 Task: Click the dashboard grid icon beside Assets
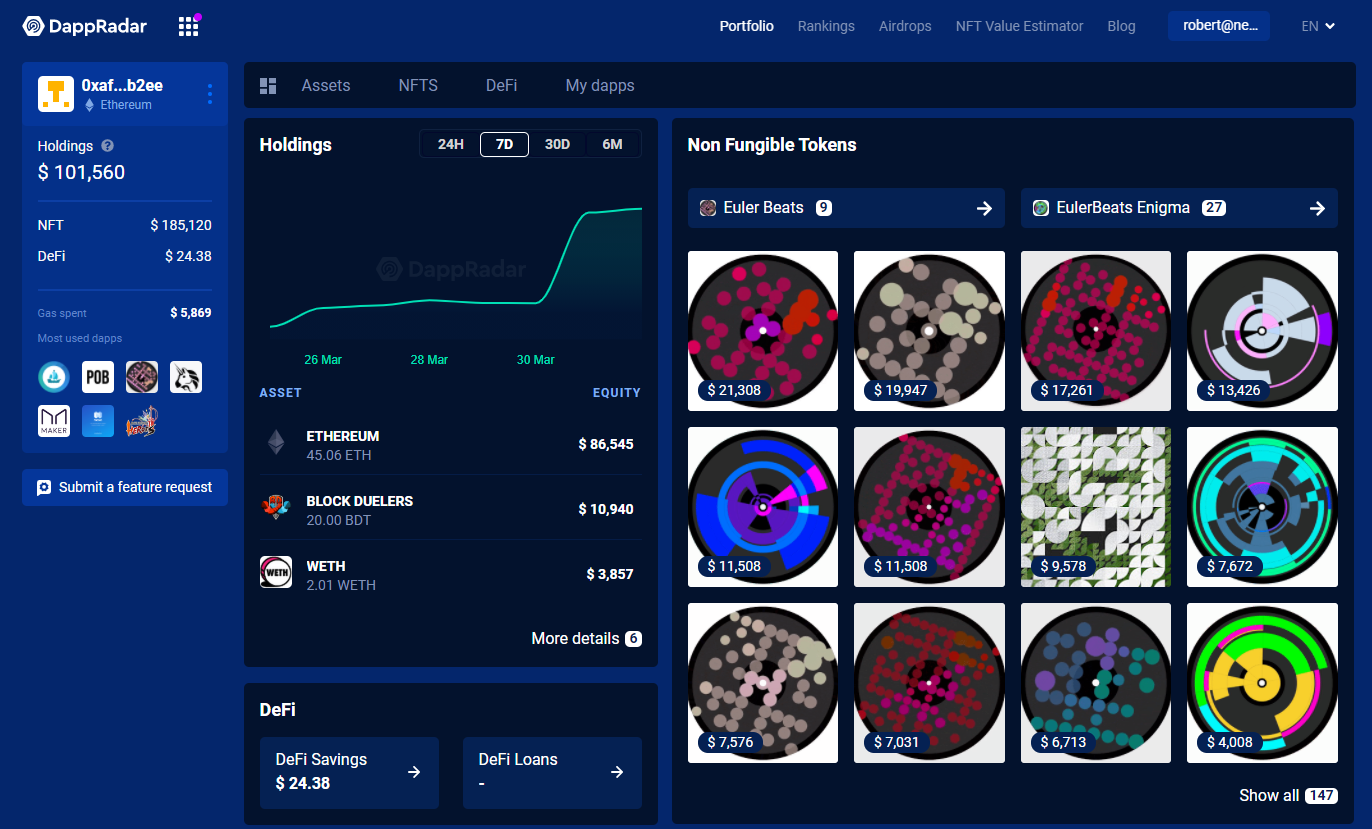(268, 86)
